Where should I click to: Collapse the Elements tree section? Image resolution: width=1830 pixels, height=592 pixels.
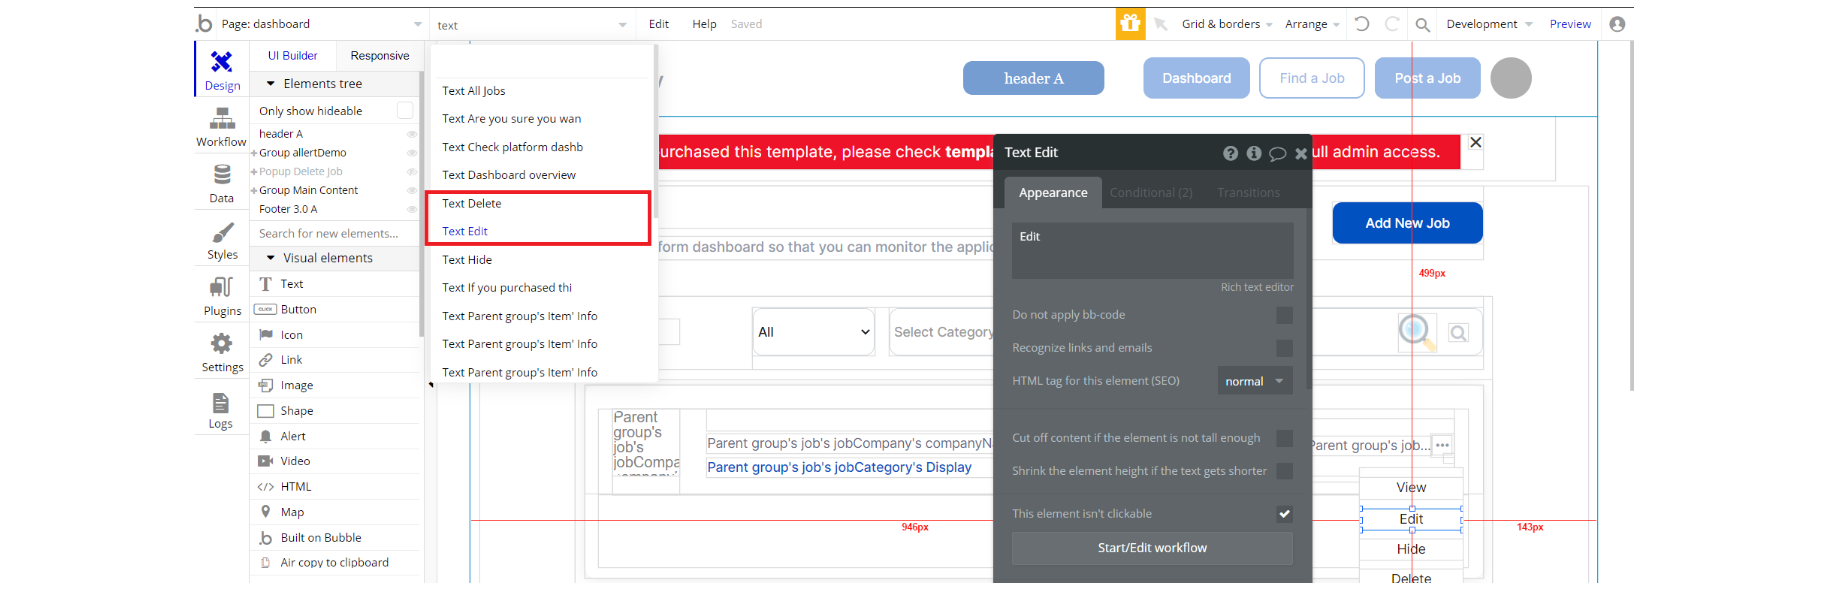tap(271, 84)
